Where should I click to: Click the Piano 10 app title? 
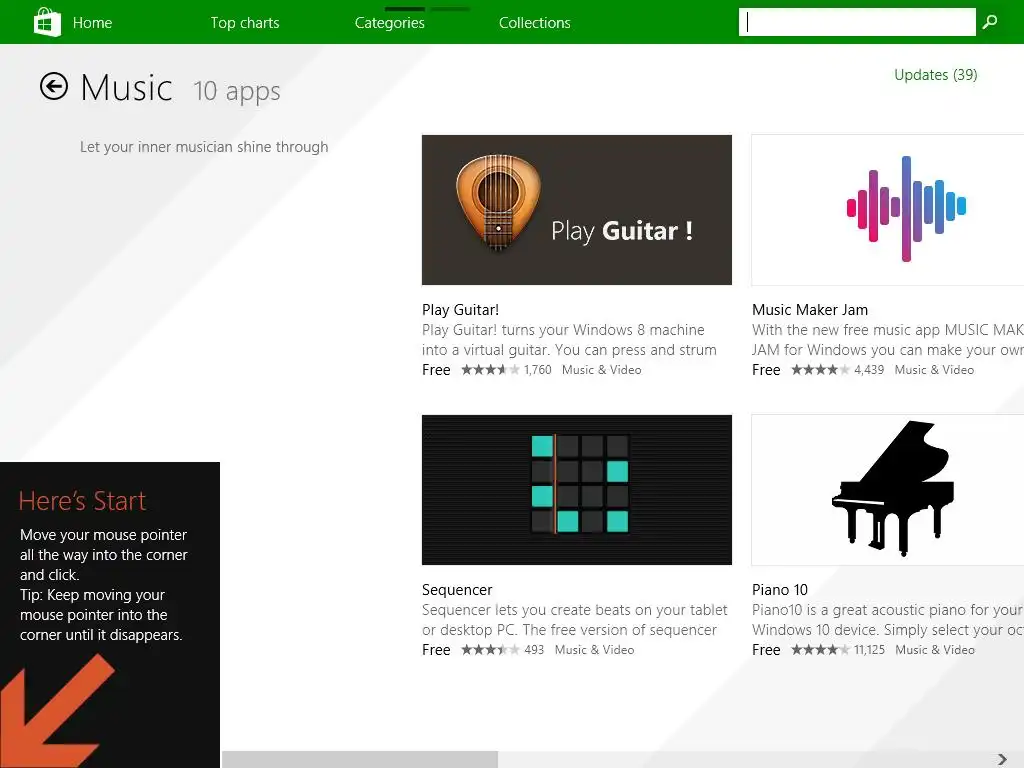coord(780,590)
